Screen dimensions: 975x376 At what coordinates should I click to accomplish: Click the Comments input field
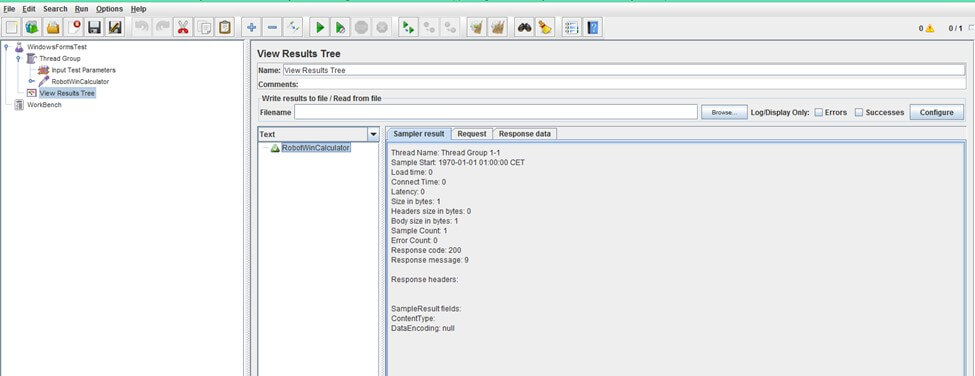pyautogui.click(x=632, y=84)
